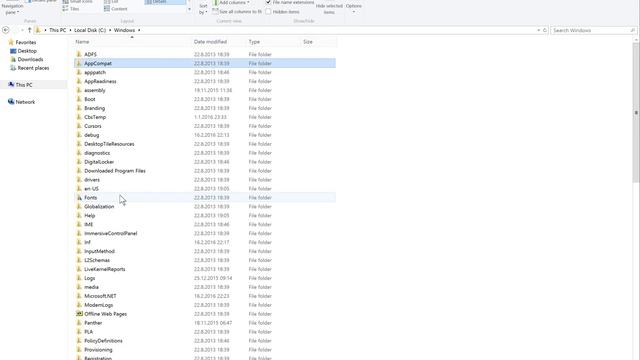640x360 pixels.
Task: Click the media folder icon
Action: pos(79,287)
